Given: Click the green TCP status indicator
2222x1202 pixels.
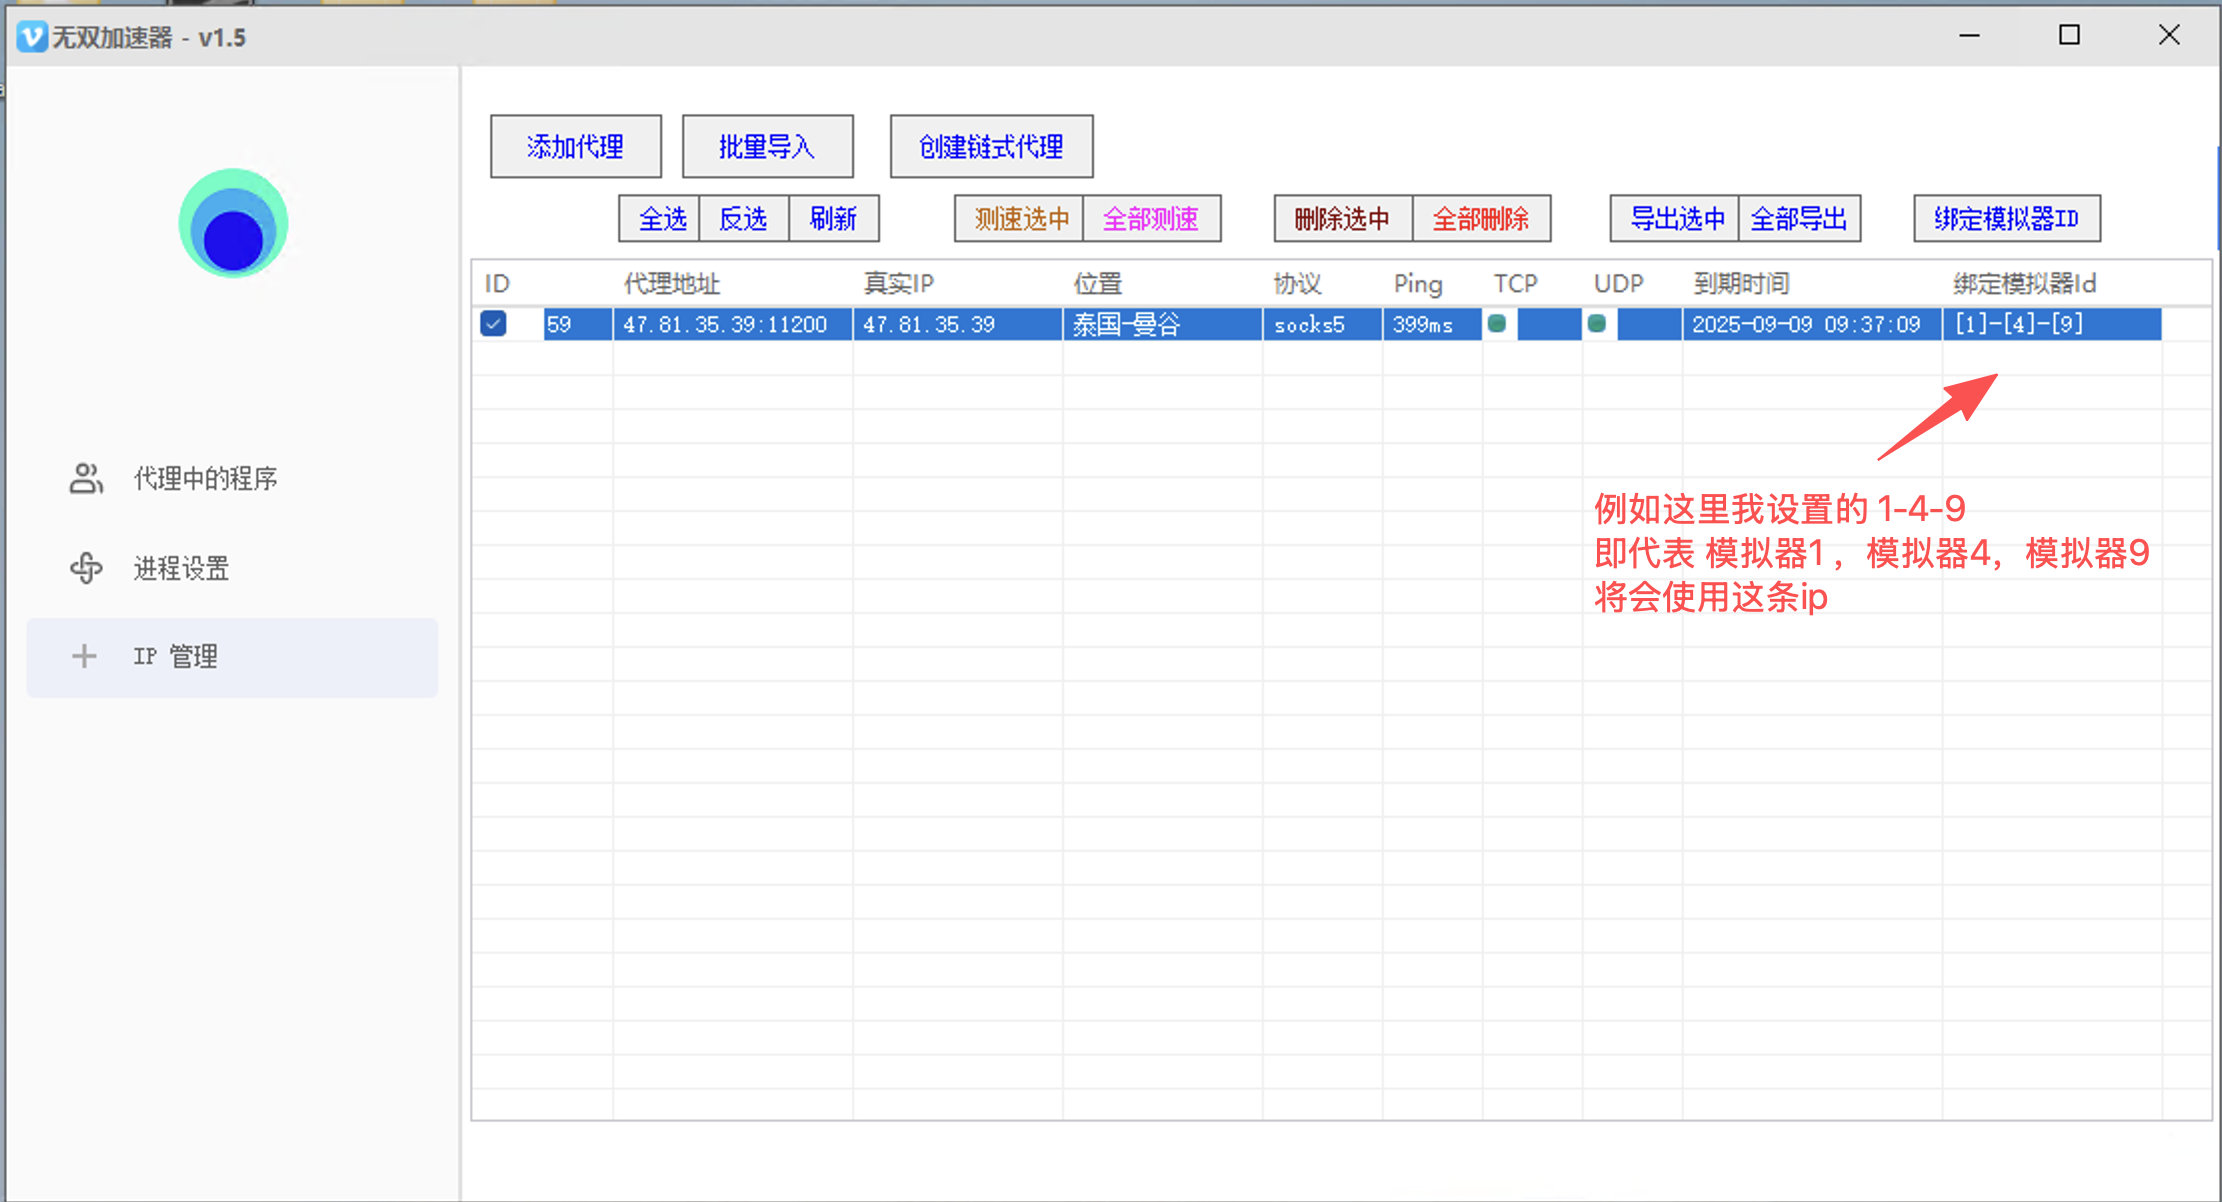Looking at the screenshot, I should (1497, 324).
